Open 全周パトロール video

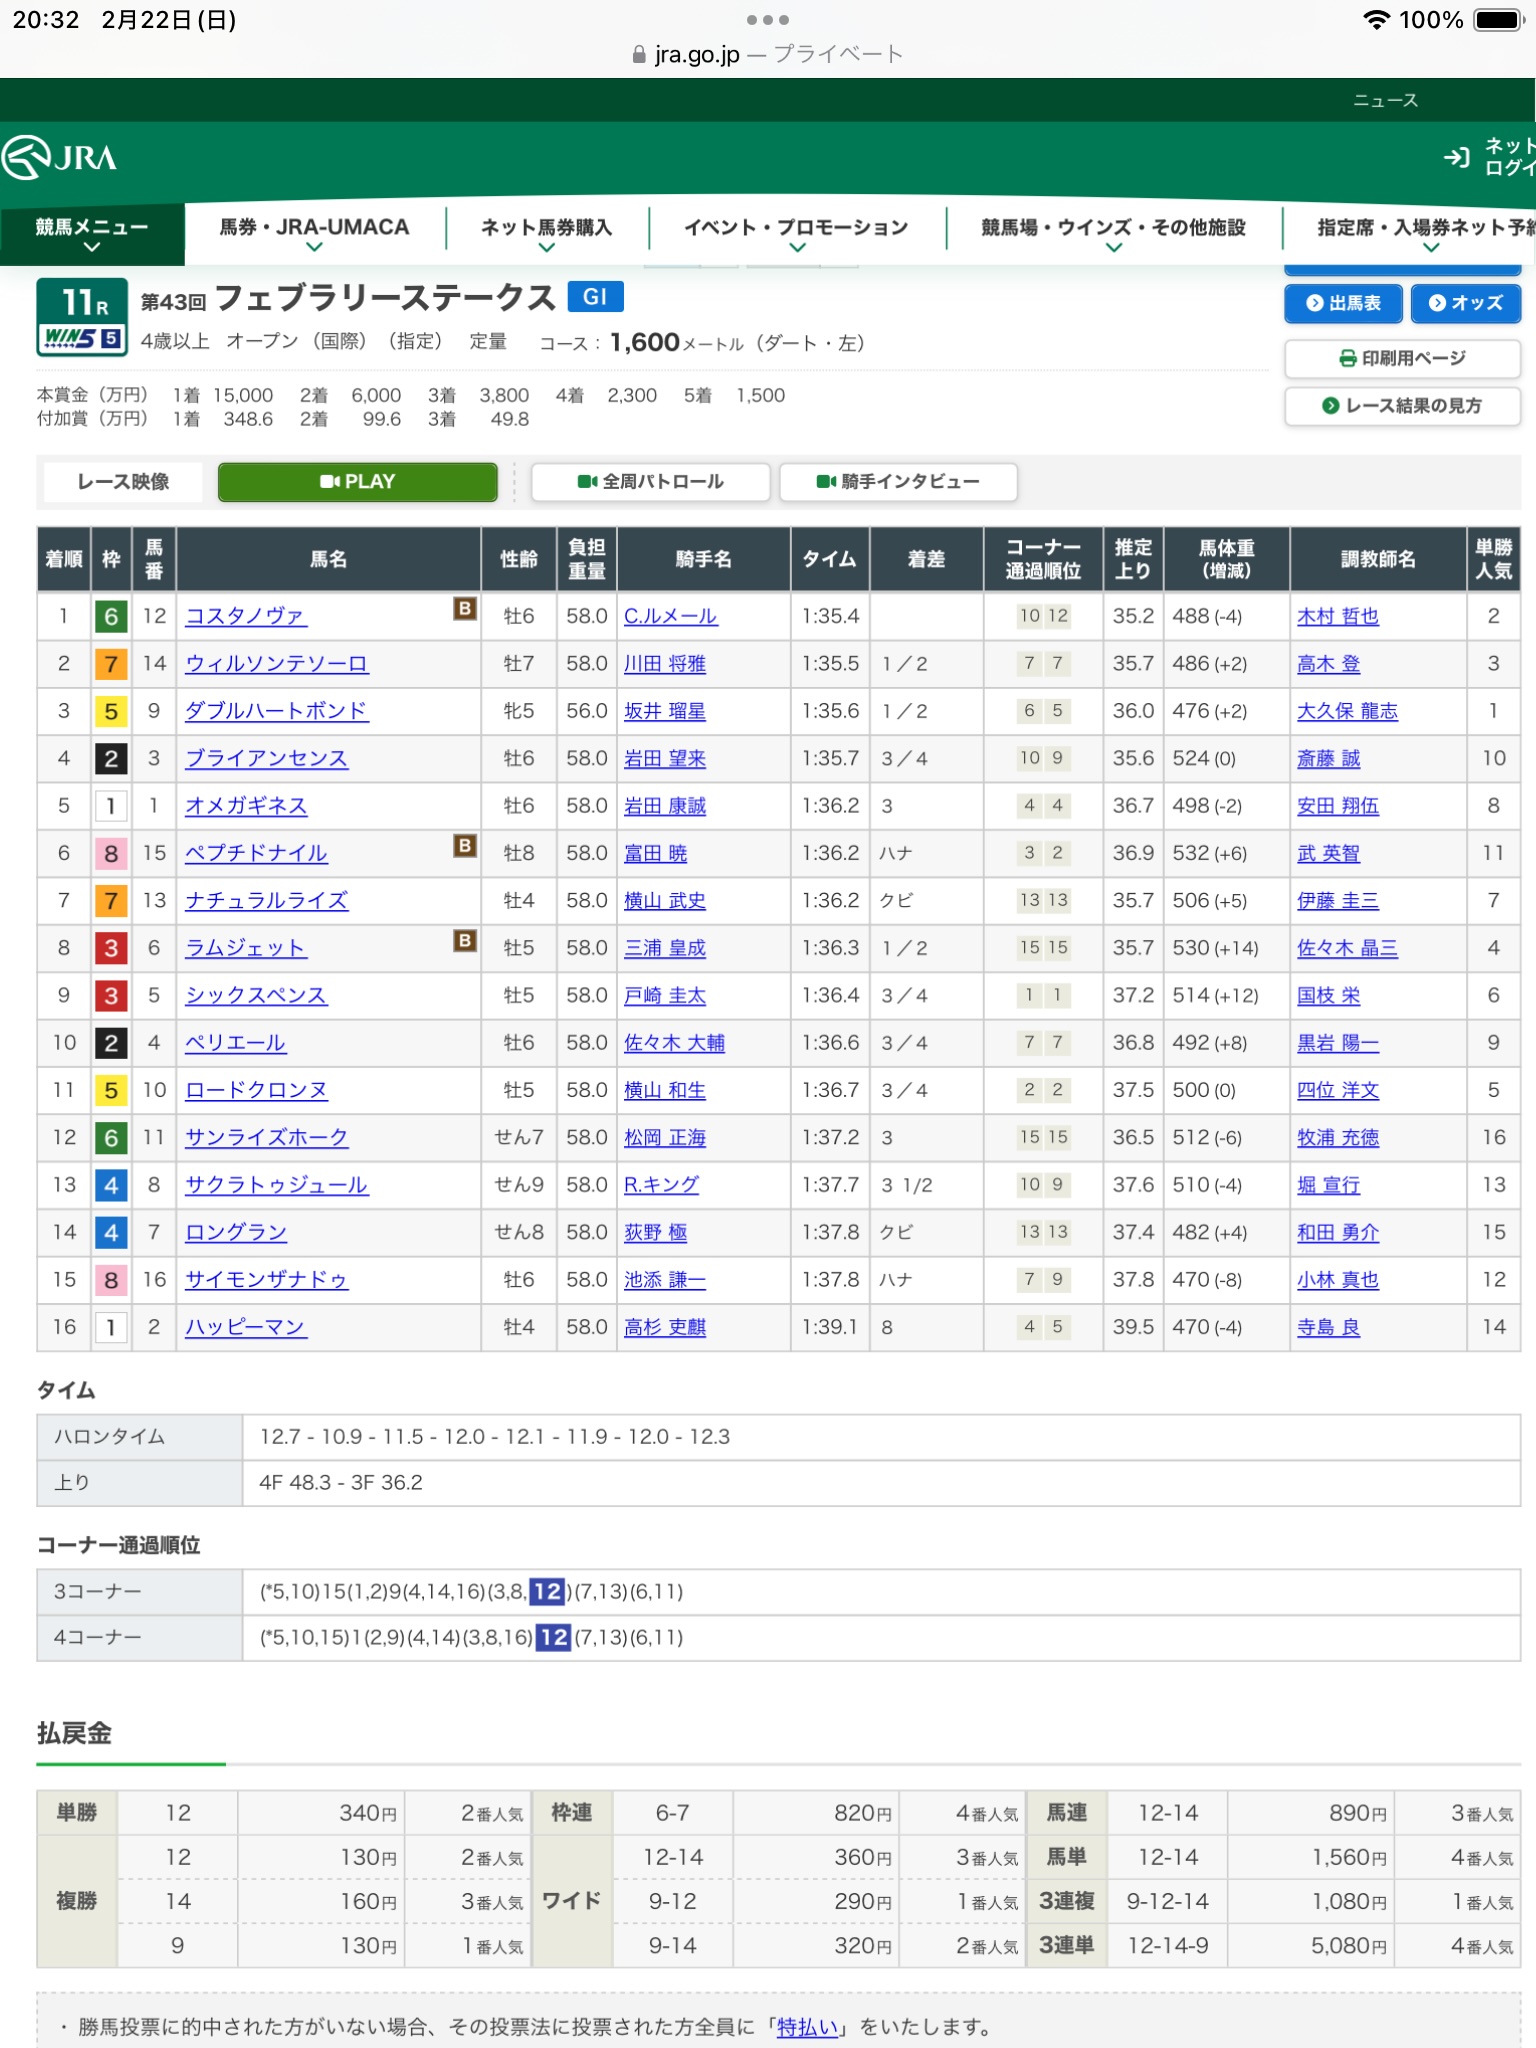coord(650,481)
